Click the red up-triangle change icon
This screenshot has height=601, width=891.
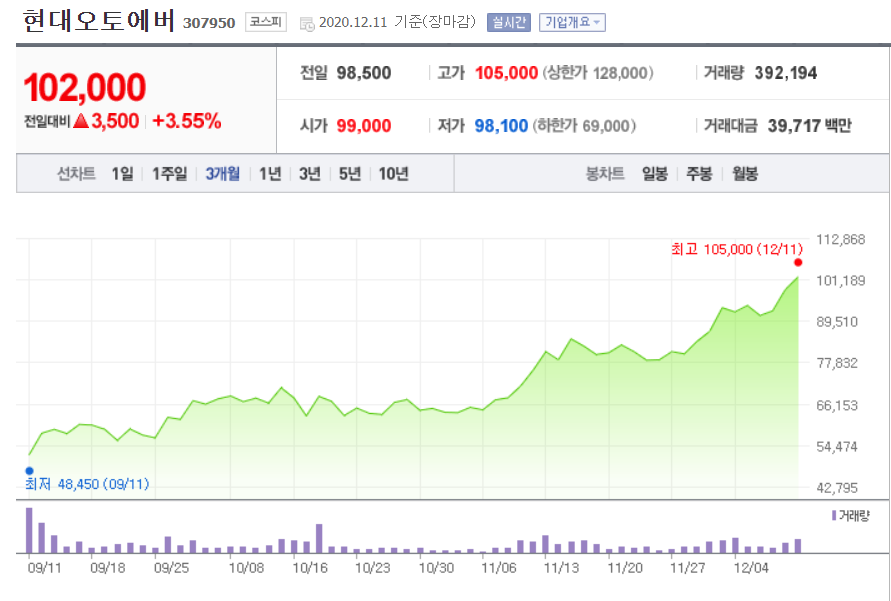[81, 121]
